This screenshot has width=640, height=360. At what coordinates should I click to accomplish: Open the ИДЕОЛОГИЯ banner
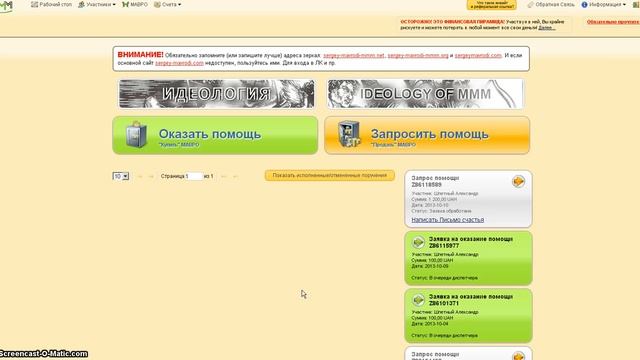pyautogui.click(x=217, y=94)
